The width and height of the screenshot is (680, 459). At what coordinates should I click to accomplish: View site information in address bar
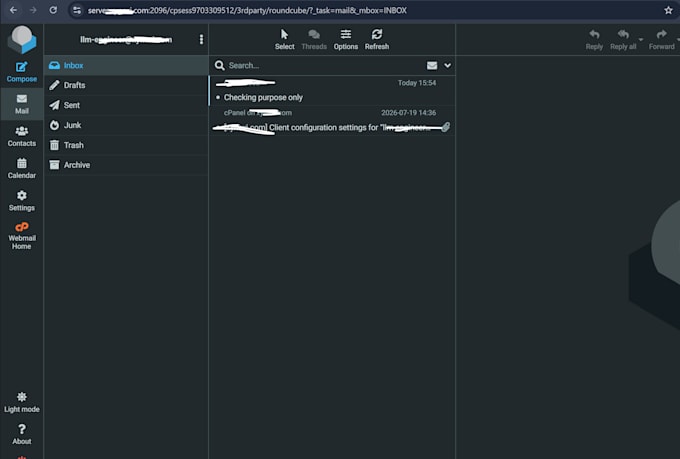[77, 10]
